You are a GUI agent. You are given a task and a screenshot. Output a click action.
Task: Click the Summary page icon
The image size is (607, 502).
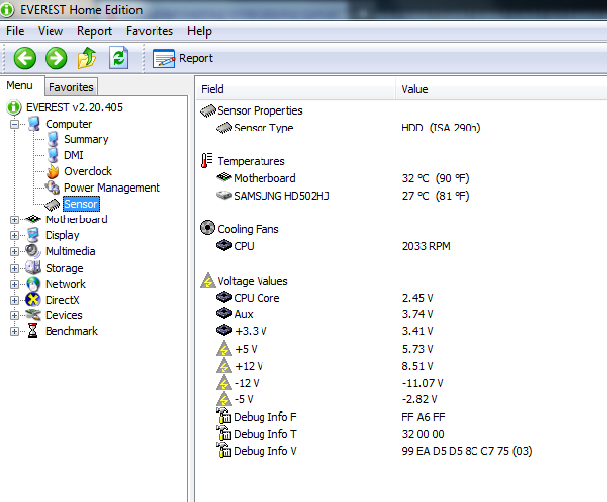[53, 139]
